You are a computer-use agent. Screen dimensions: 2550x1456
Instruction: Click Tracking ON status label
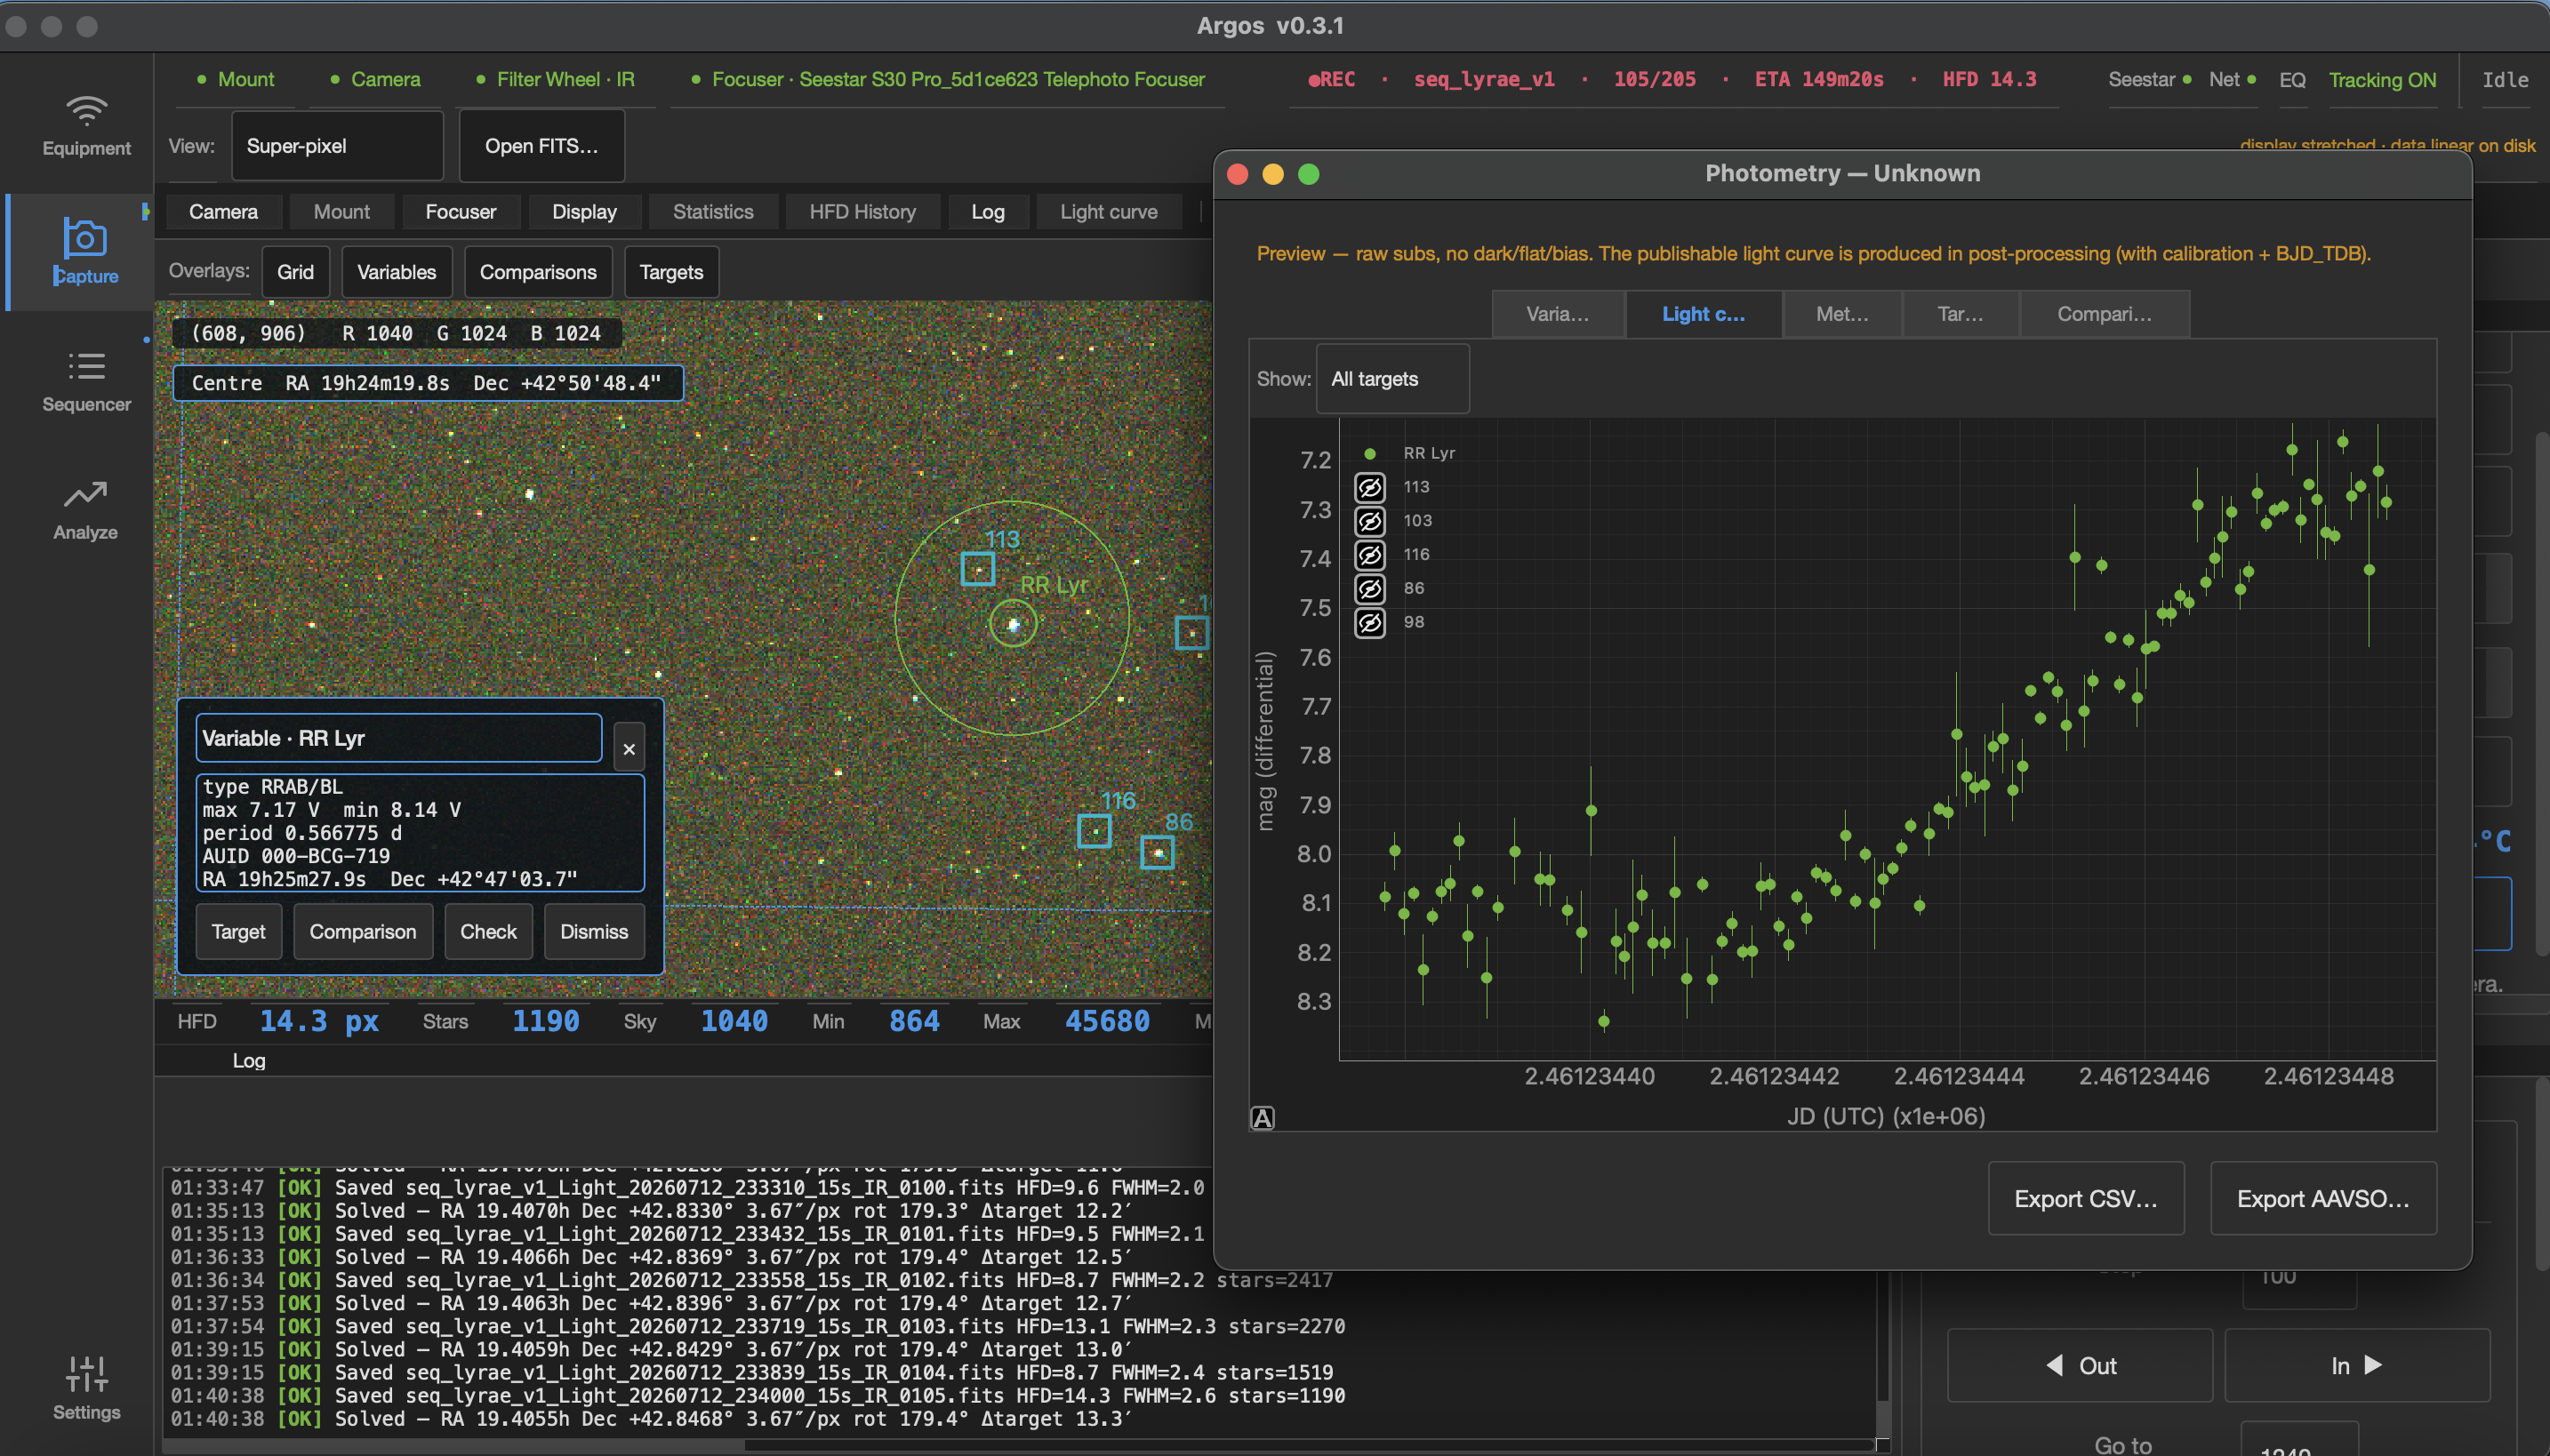click(2382, 80)
